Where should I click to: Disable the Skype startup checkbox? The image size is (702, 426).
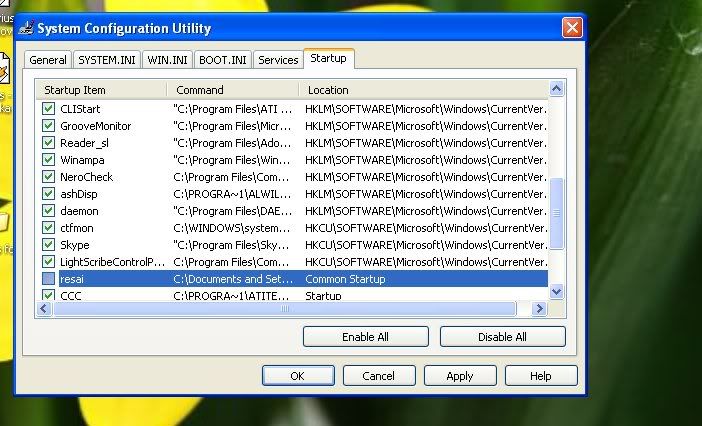click(48, 245)
